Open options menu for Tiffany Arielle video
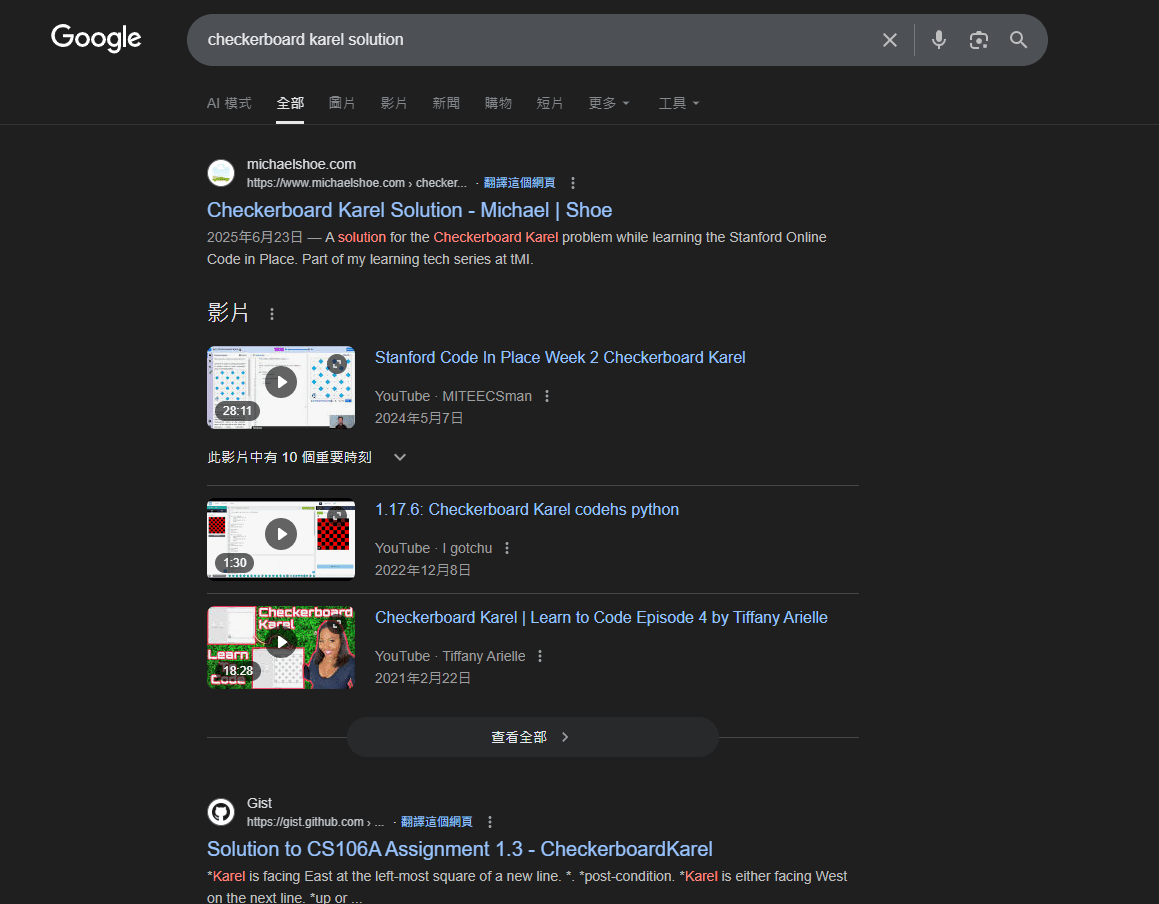 (x=540, y=656)
